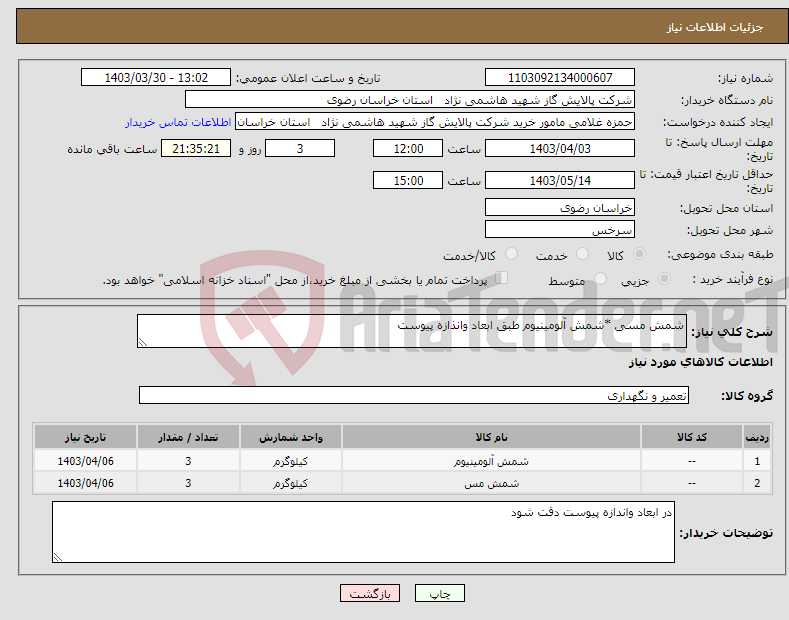The image size is (789, 620).
Task: Click the چاپ (print) button
Action: point(439,593)
